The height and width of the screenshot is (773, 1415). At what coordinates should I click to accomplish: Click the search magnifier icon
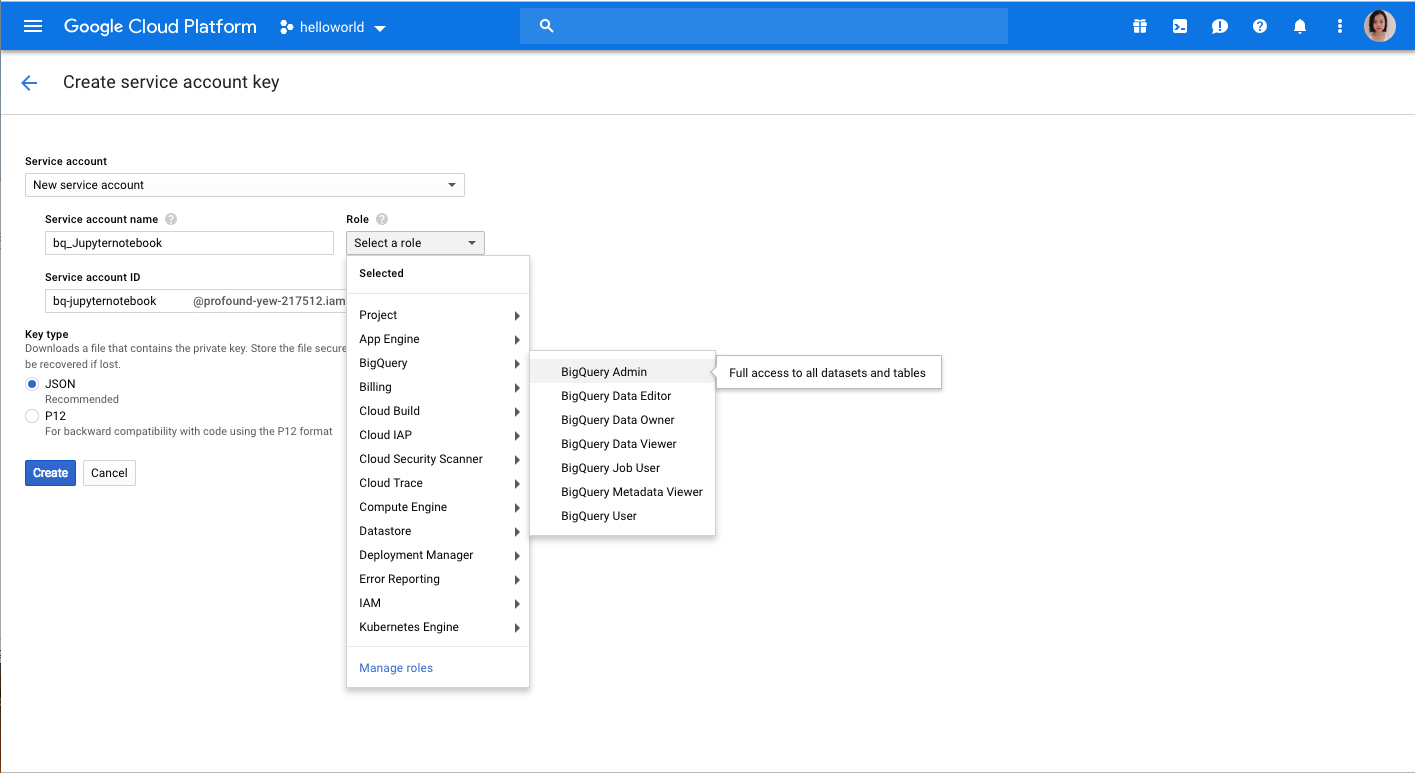pyautogui.click(x=546, y=26)
